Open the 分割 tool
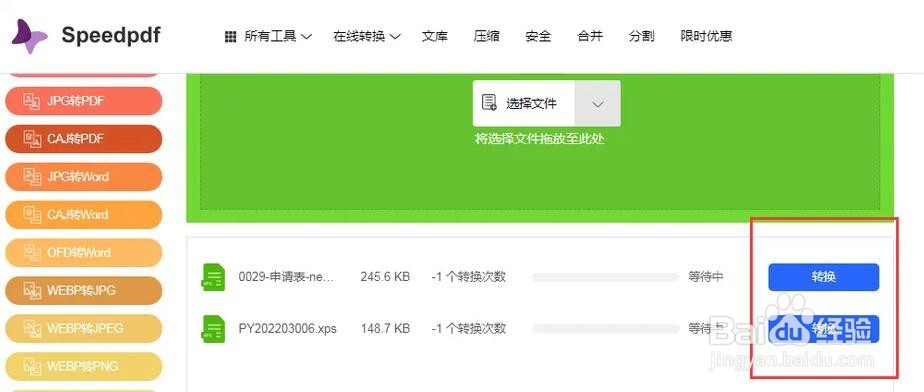924x392 pixels. (641, 37)
